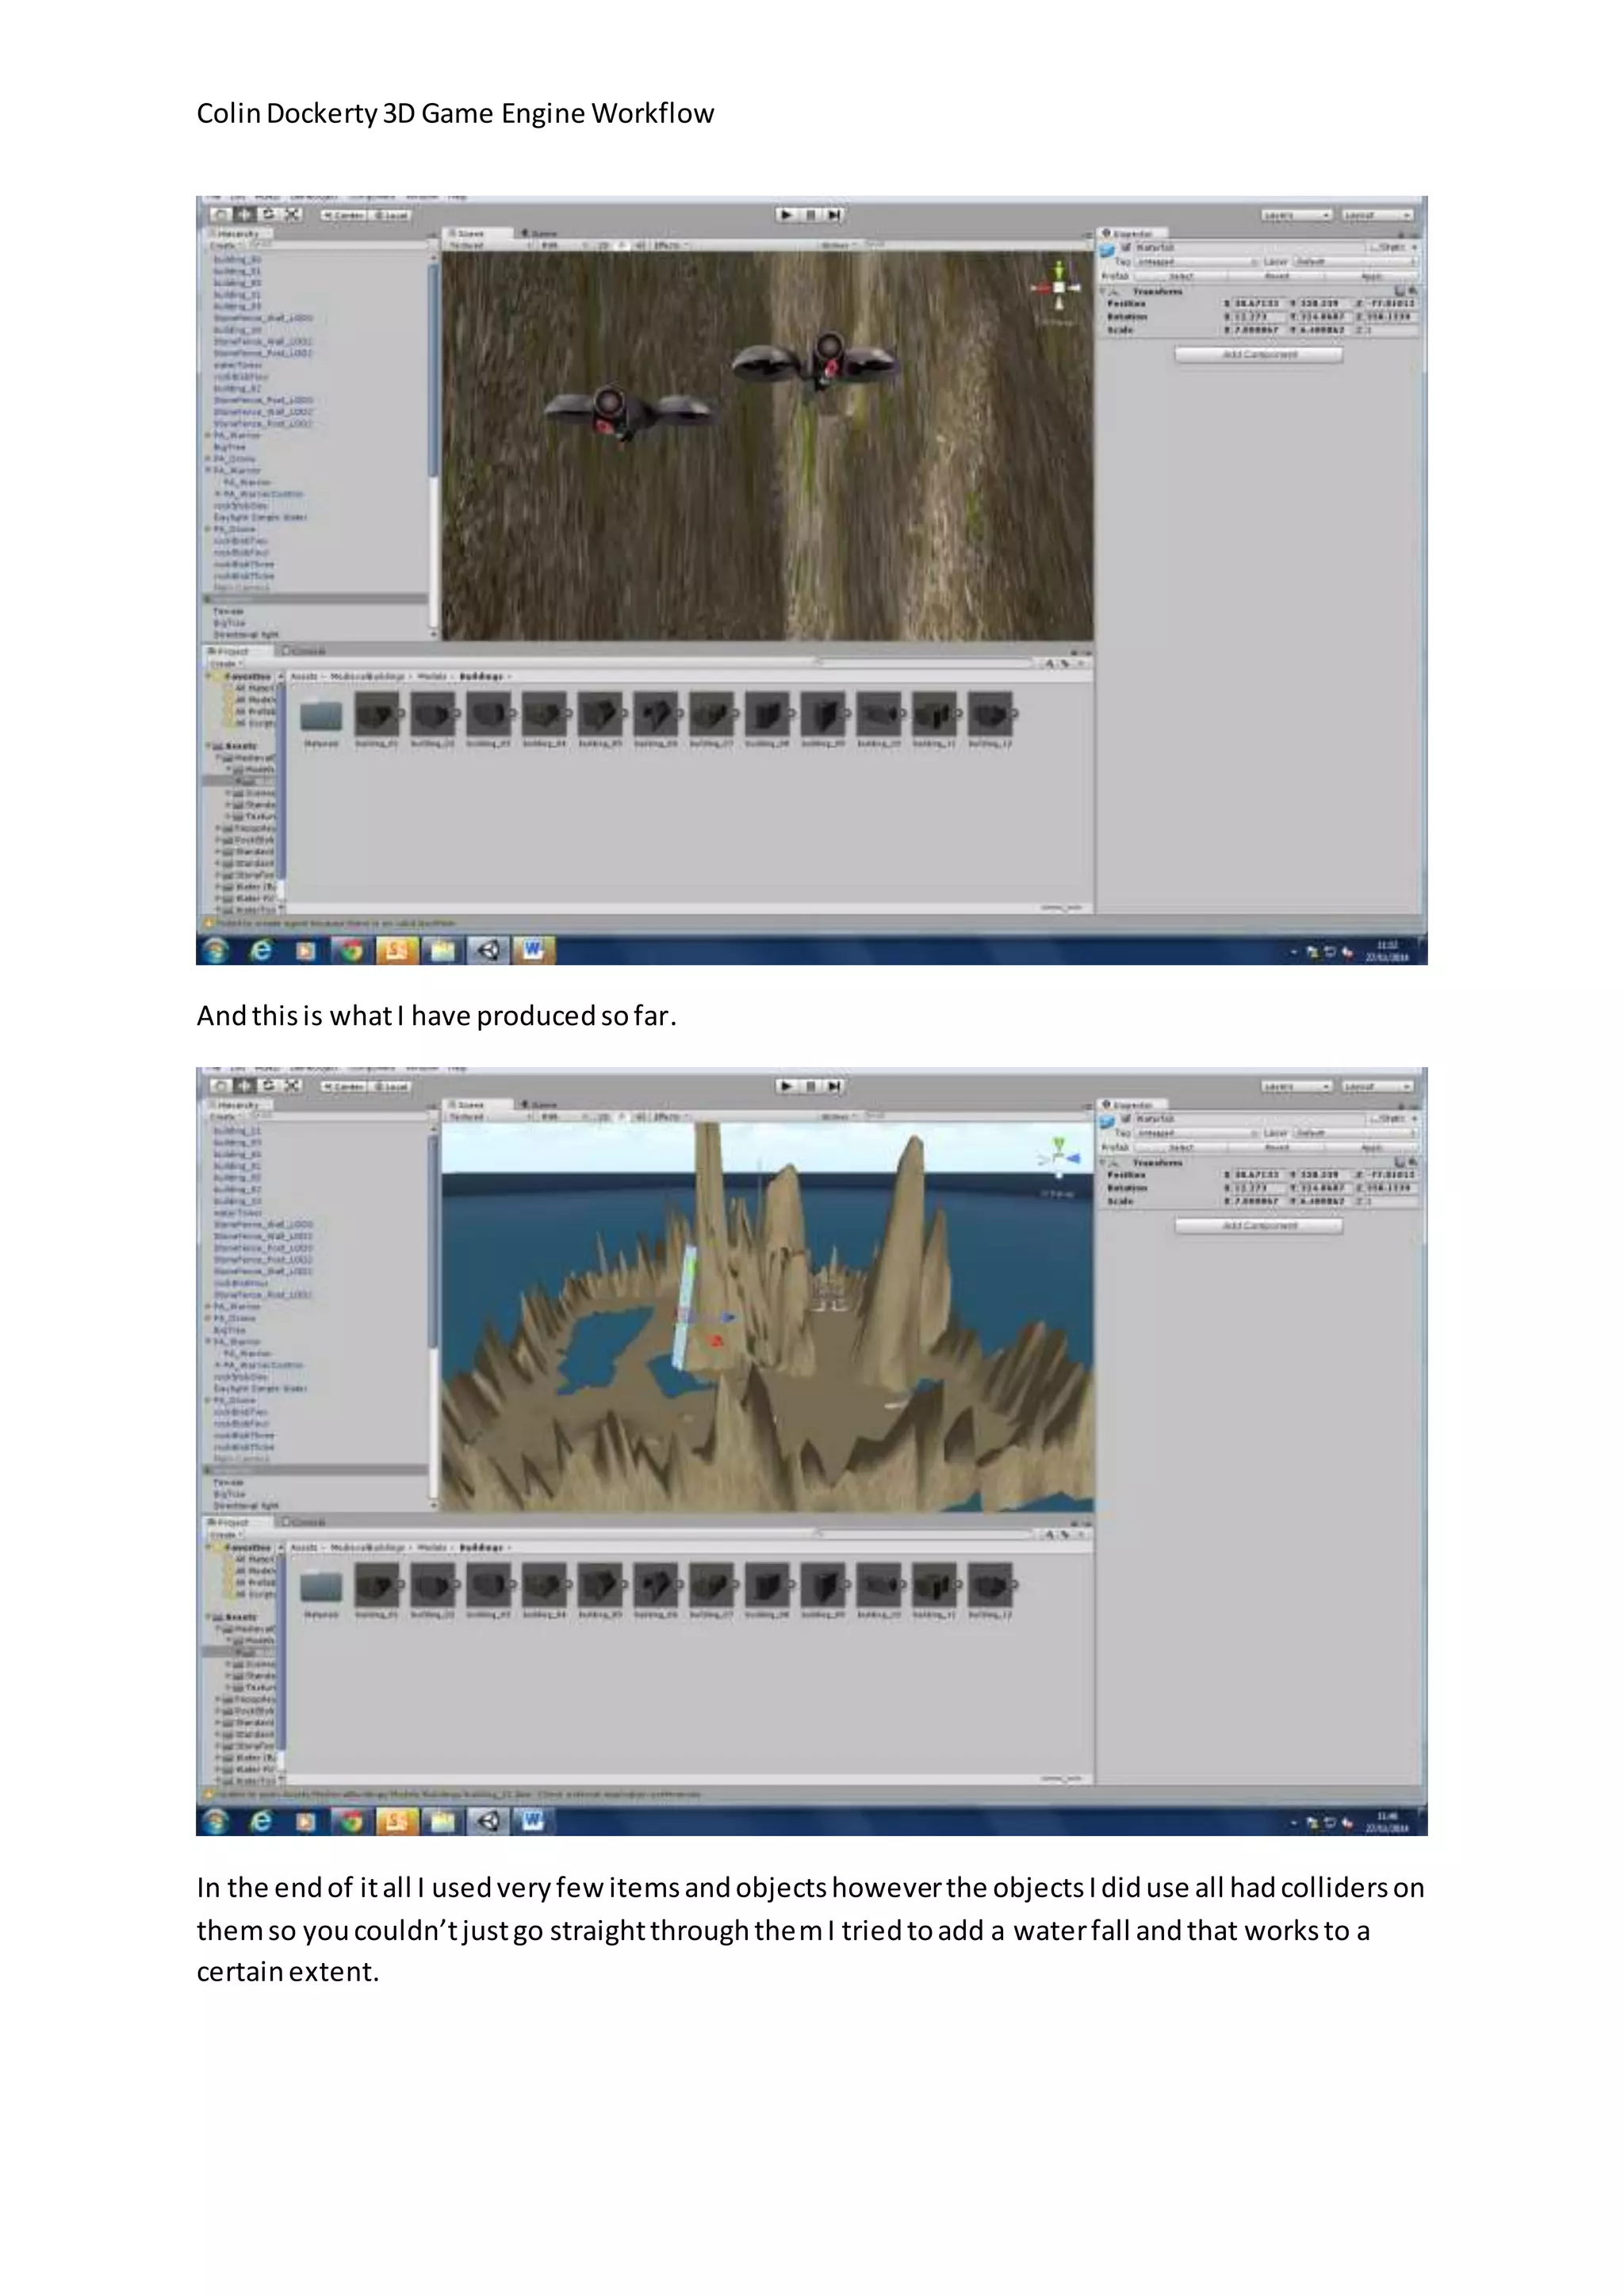Collapse the Transform component in the drone Inspector

tap(1104, 291)
